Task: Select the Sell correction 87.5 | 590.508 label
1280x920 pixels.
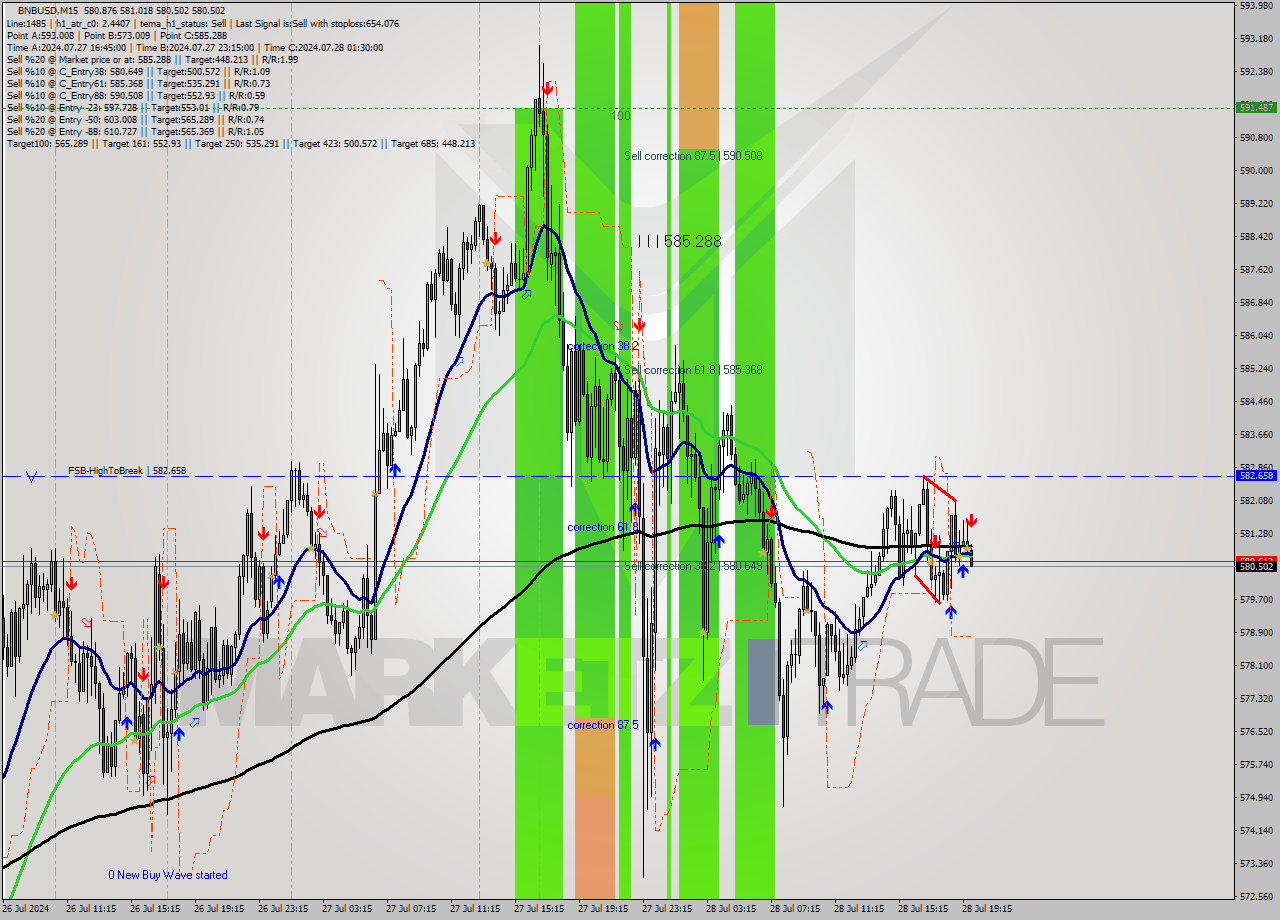Action: click(x=693, y=156)
